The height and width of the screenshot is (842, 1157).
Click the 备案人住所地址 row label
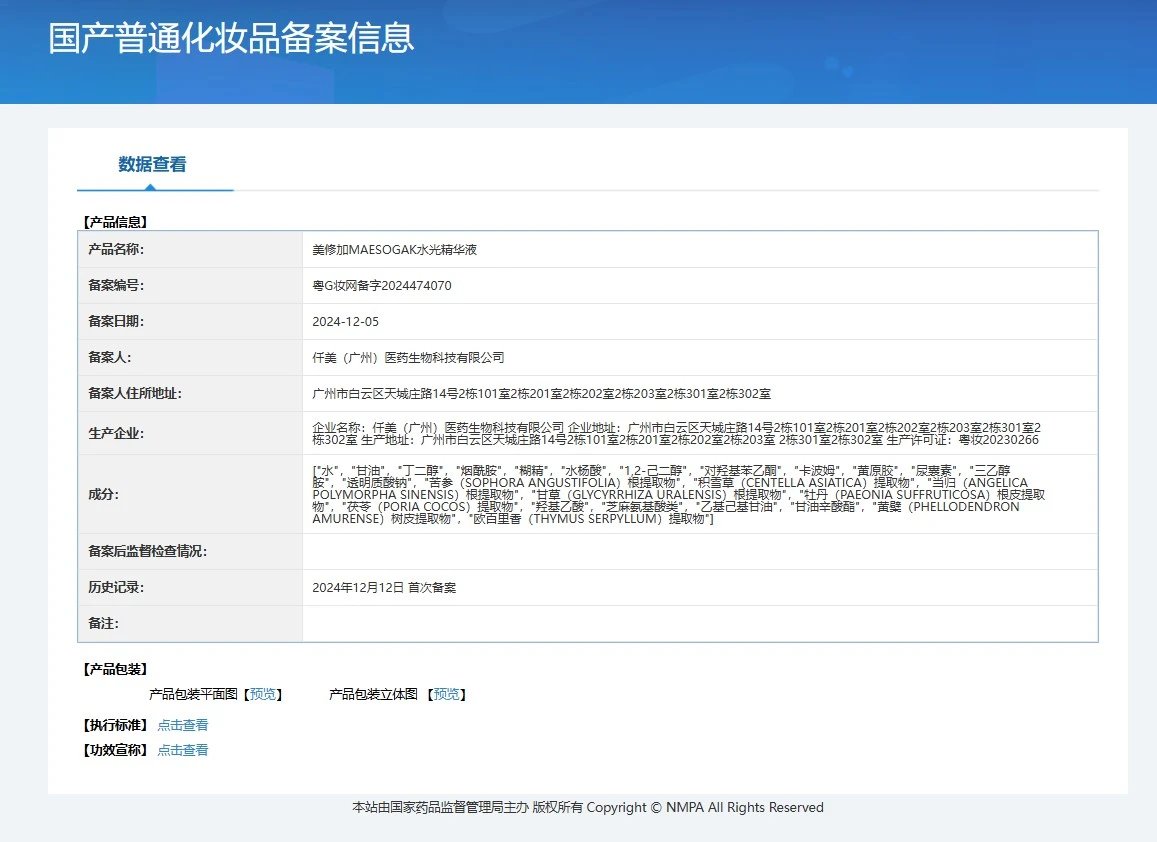pos(135,394)
